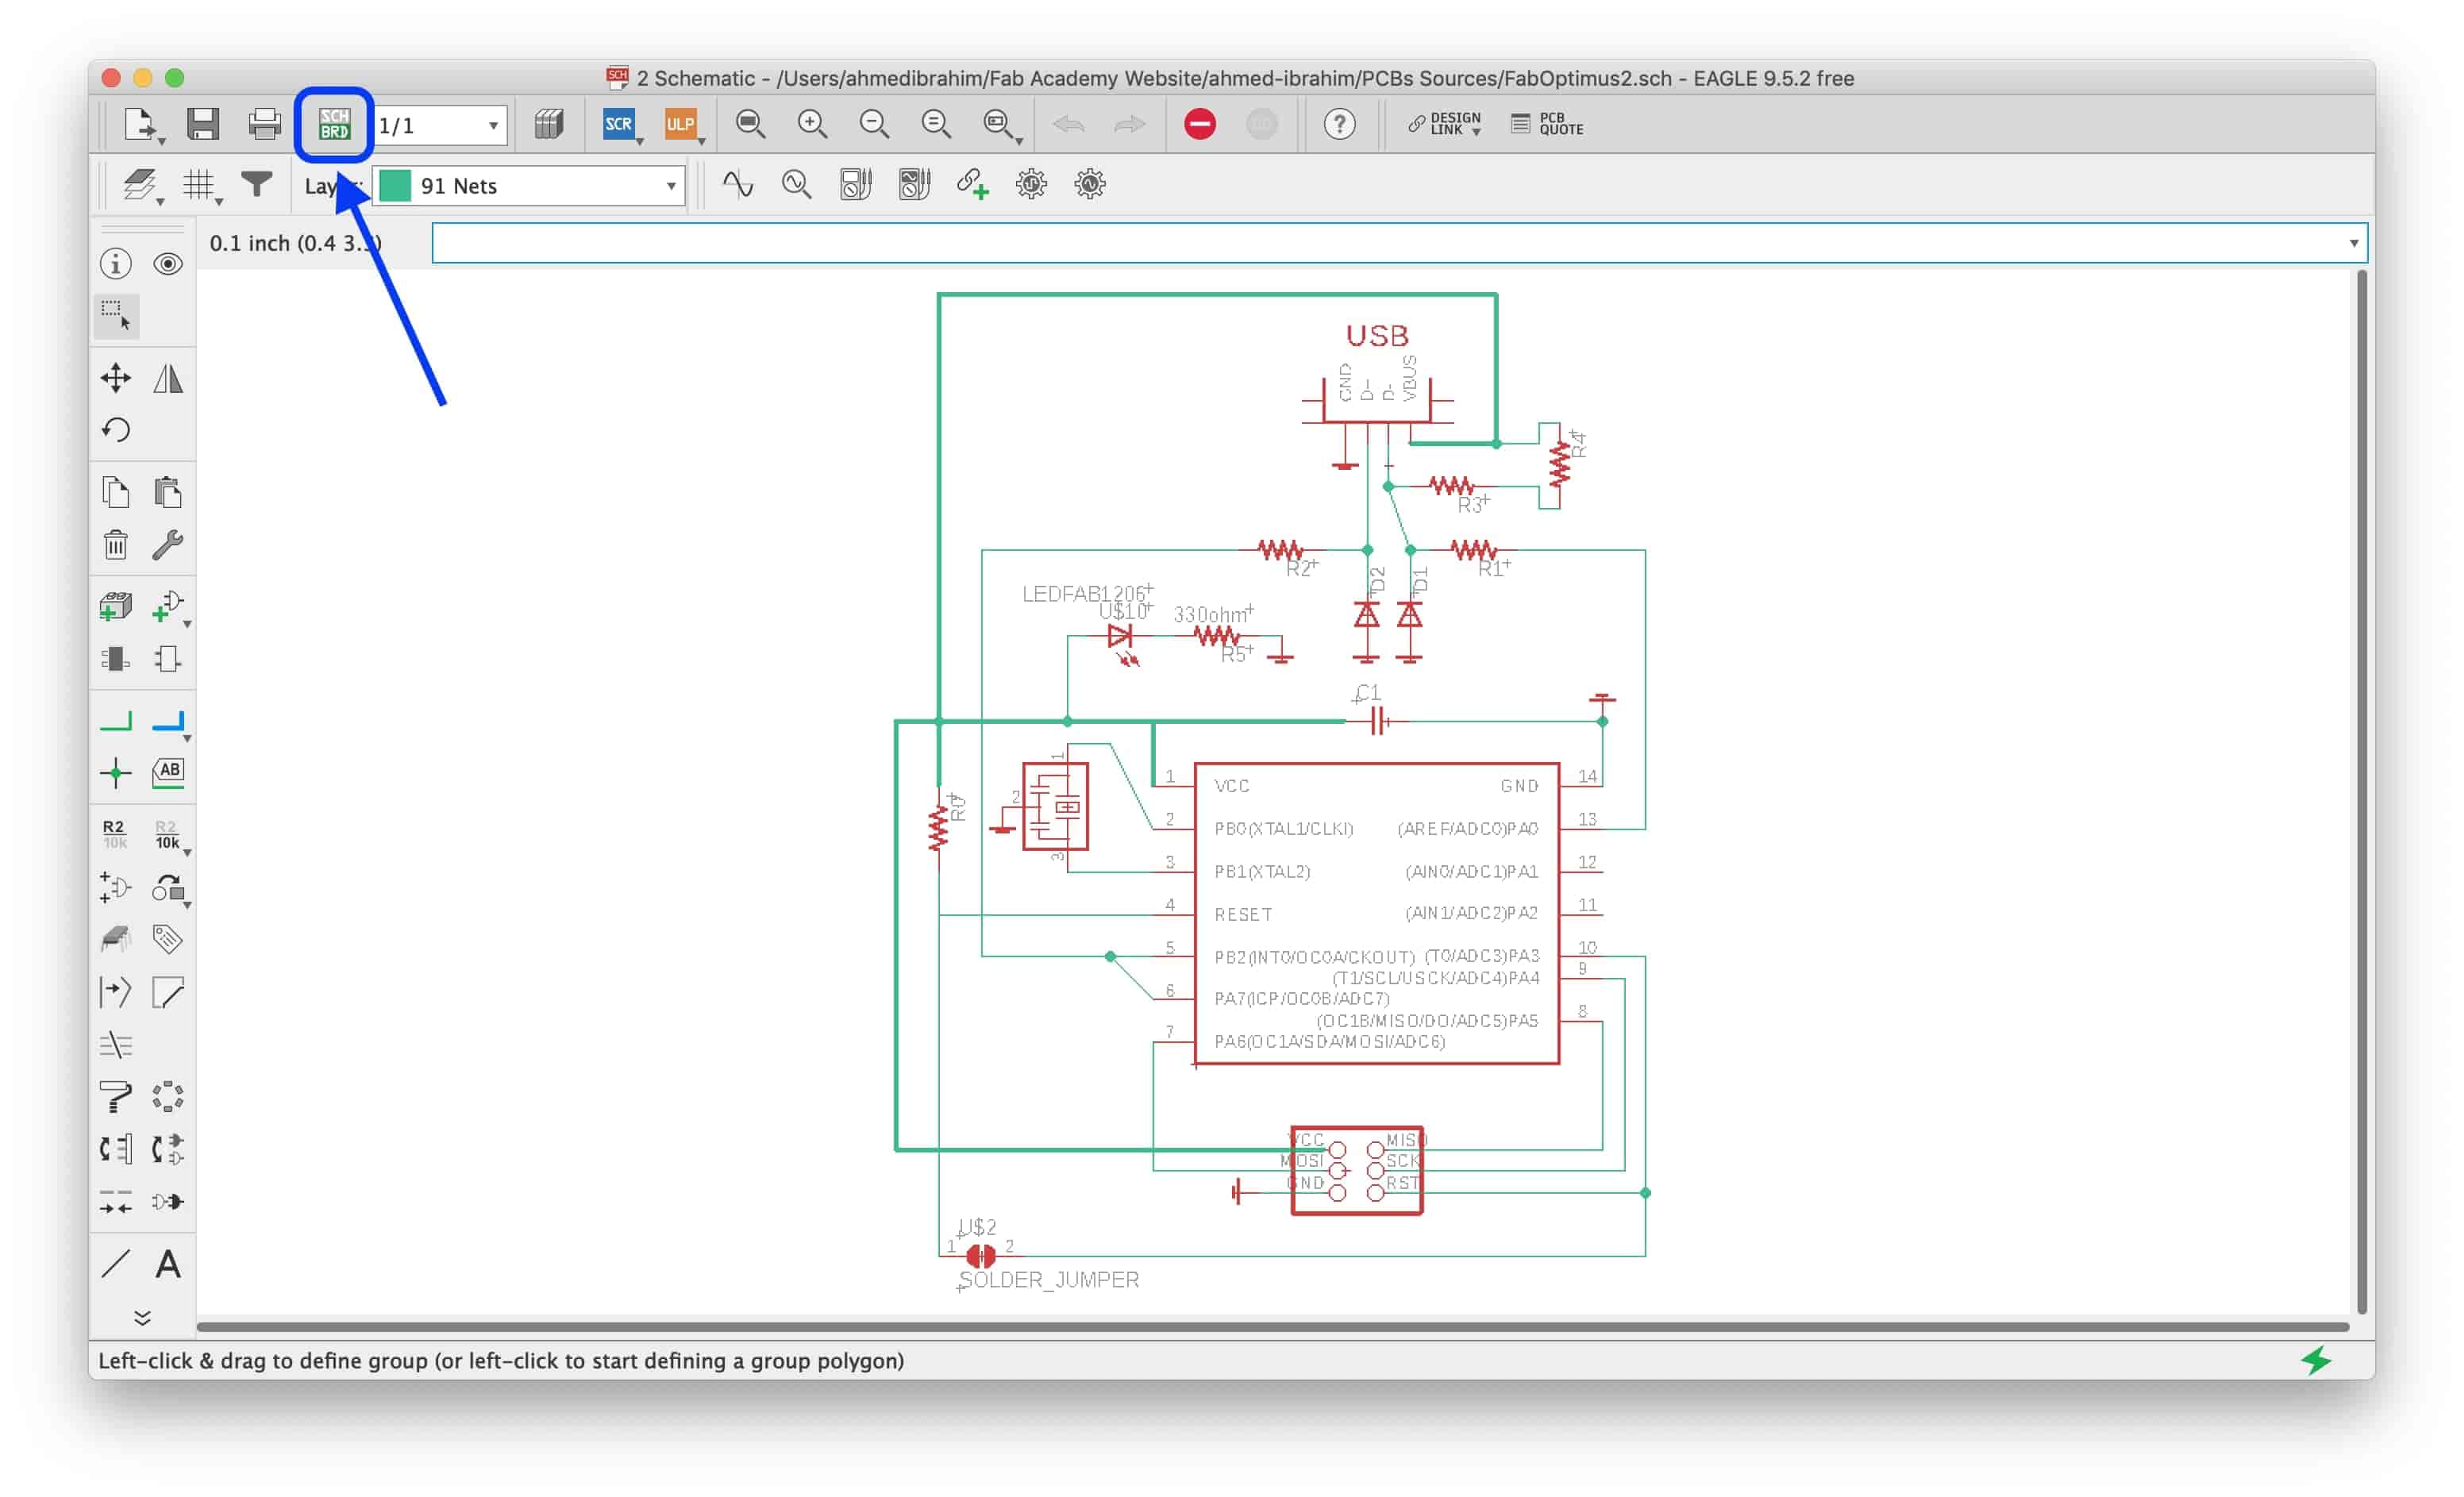Select the Paint roller tool
The height and width of the screenshot is (1497, 2464).
[116, 1097]
